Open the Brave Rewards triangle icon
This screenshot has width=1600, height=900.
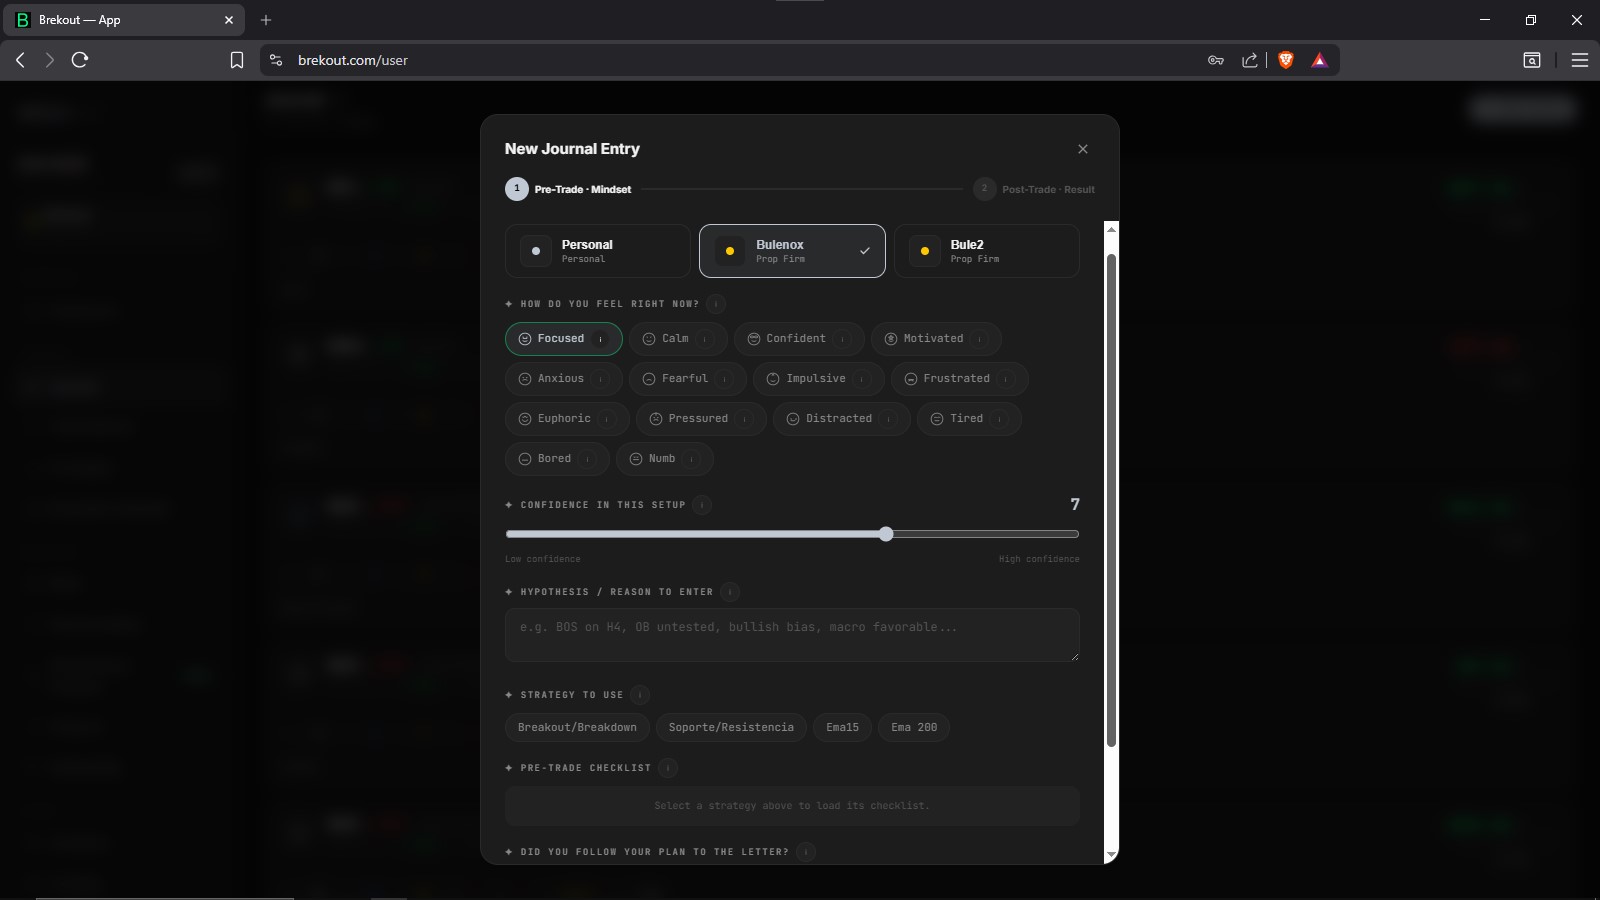[x=1319, y=60]
